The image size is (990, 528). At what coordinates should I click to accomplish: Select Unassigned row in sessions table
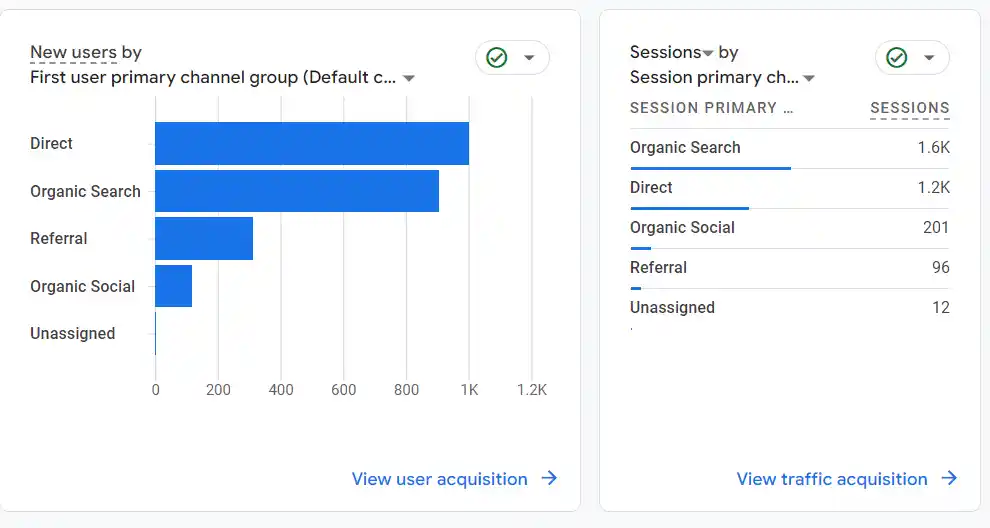coord(789,308)
